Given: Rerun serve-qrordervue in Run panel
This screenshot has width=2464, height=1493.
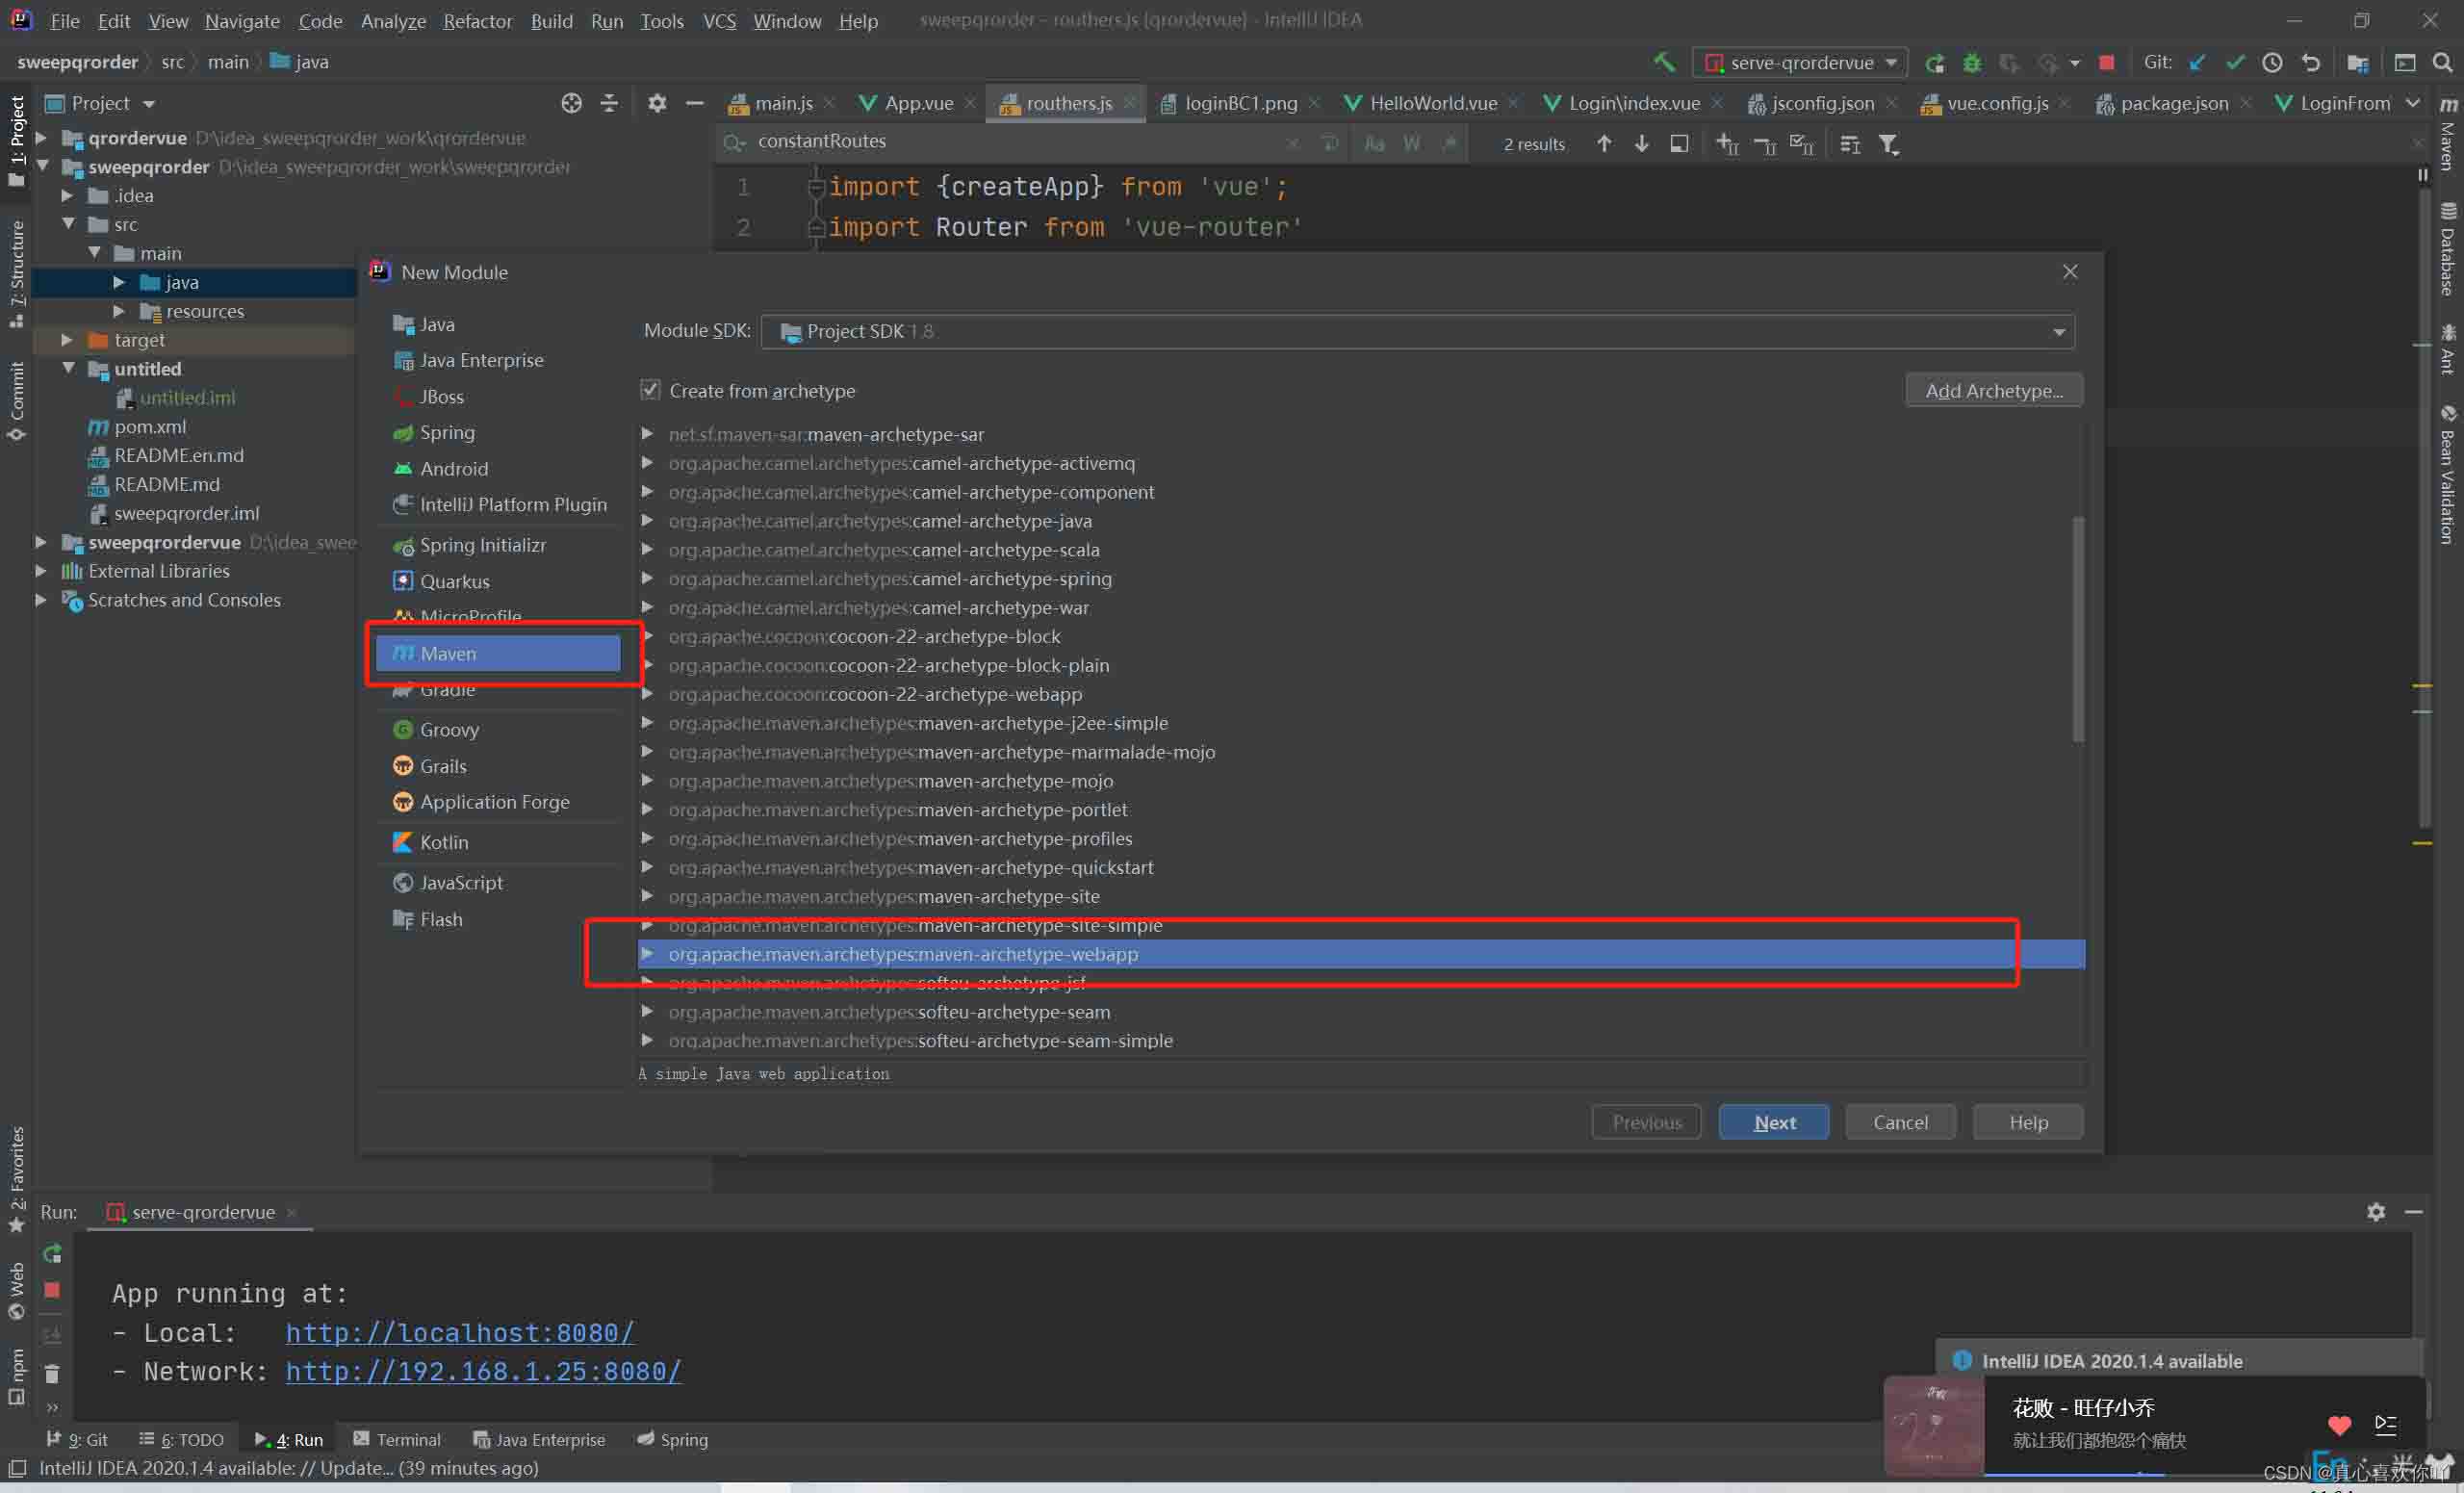Looking at the screenshot, I should point(52,1253).
